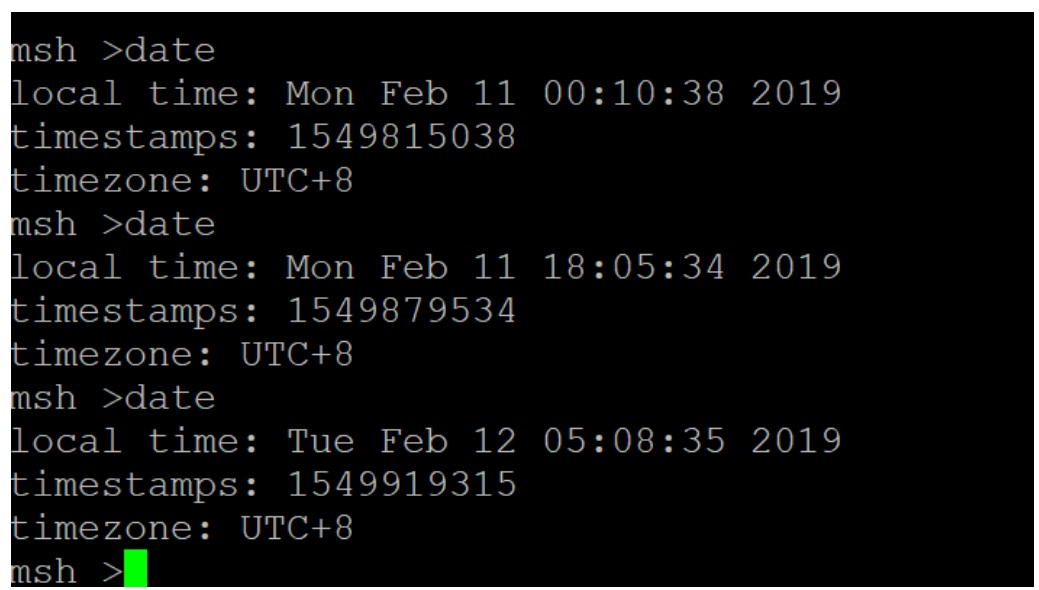Image resolution: width=1039 pixels, height=590 pixels.
Task: Click the green terminal cursor block
Action: [135, 568]
